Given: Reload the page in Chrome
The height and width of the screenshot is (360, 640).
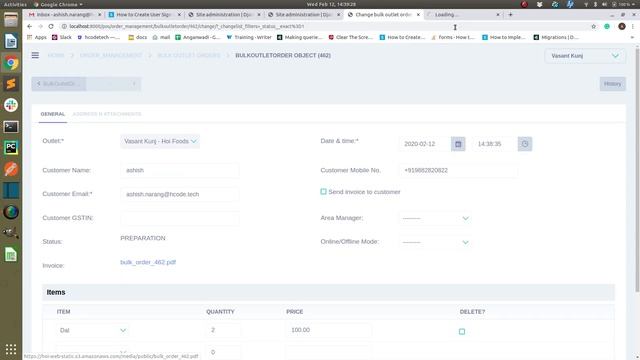Looking at the screenshot, I should coord(51,26).
